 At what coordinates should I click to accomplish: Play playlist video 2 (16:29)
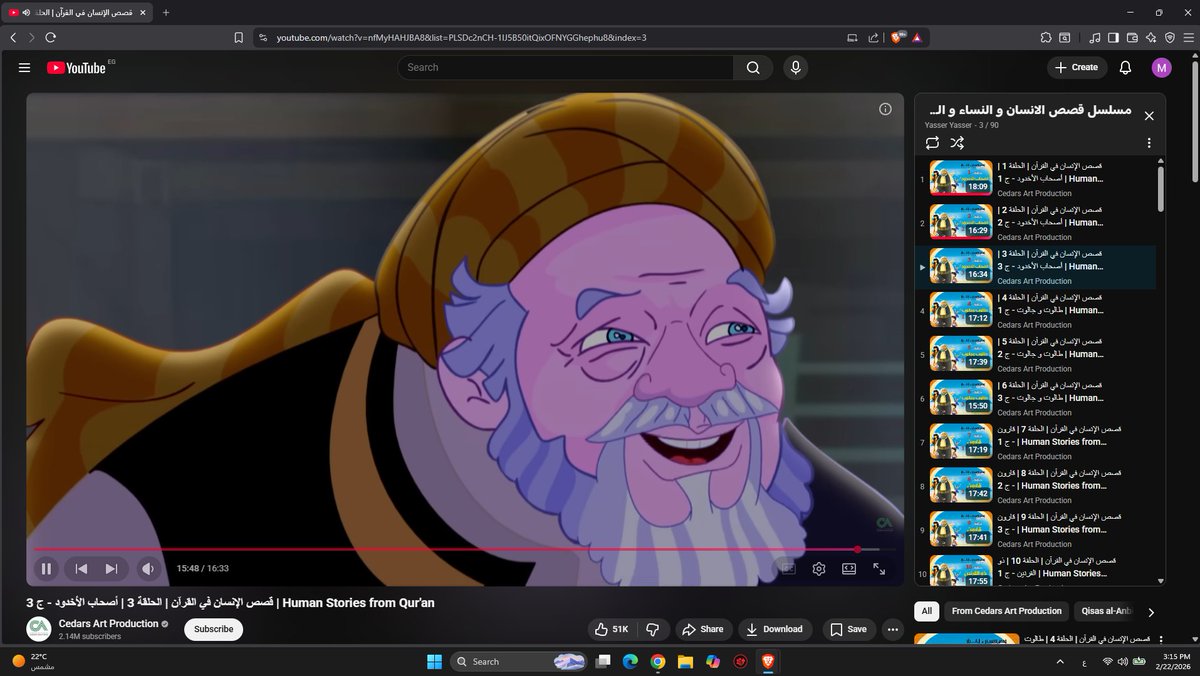point(1035,223)
